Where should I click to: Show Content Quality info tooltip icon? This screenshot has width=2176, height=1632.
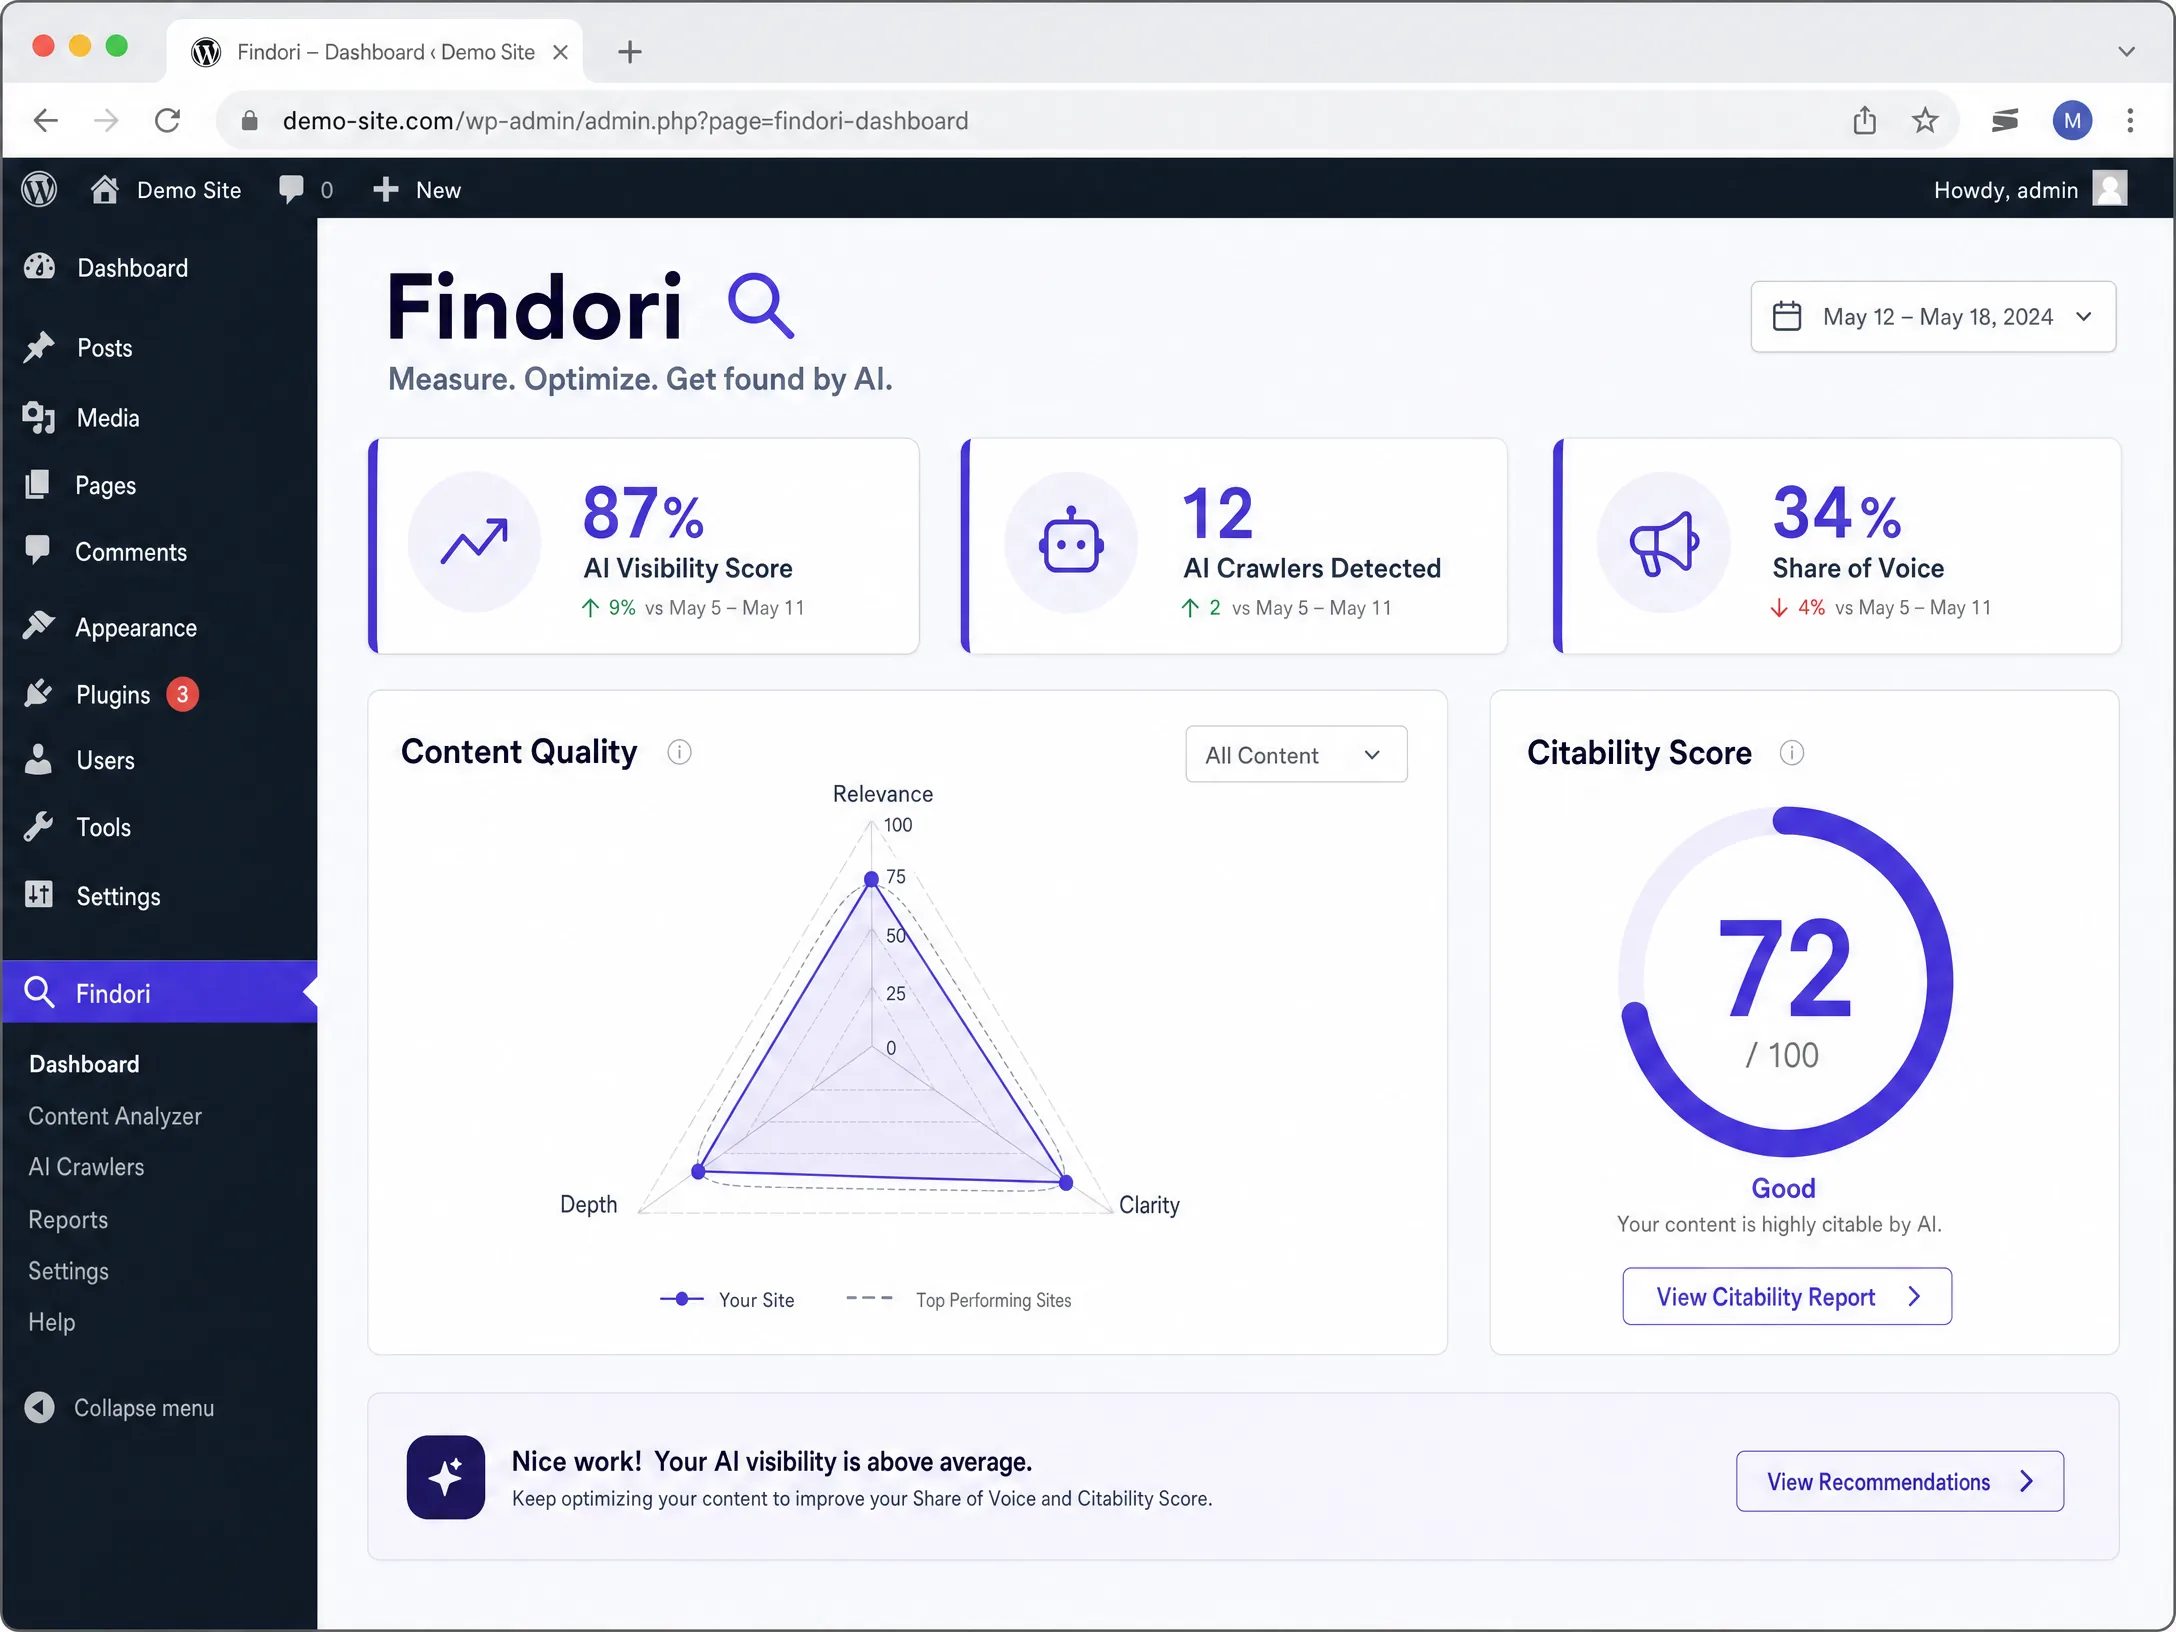(679, 752)
